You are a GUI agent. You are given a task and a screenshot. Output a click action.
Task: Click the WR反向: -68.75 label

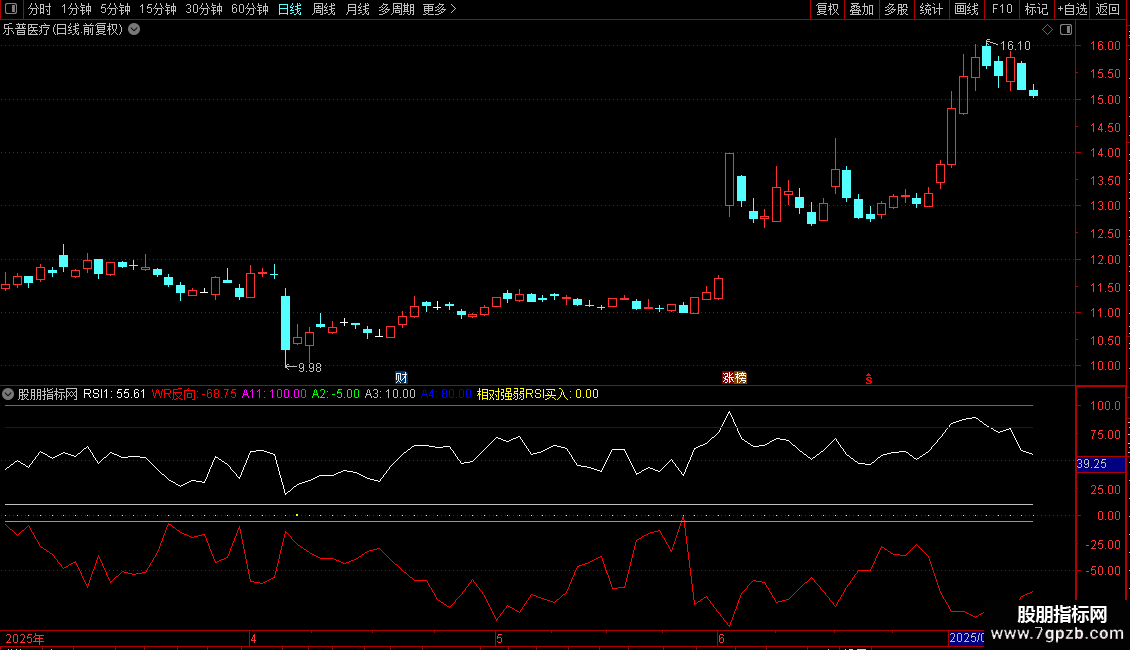pyautogui.click(x=194, y=394)
